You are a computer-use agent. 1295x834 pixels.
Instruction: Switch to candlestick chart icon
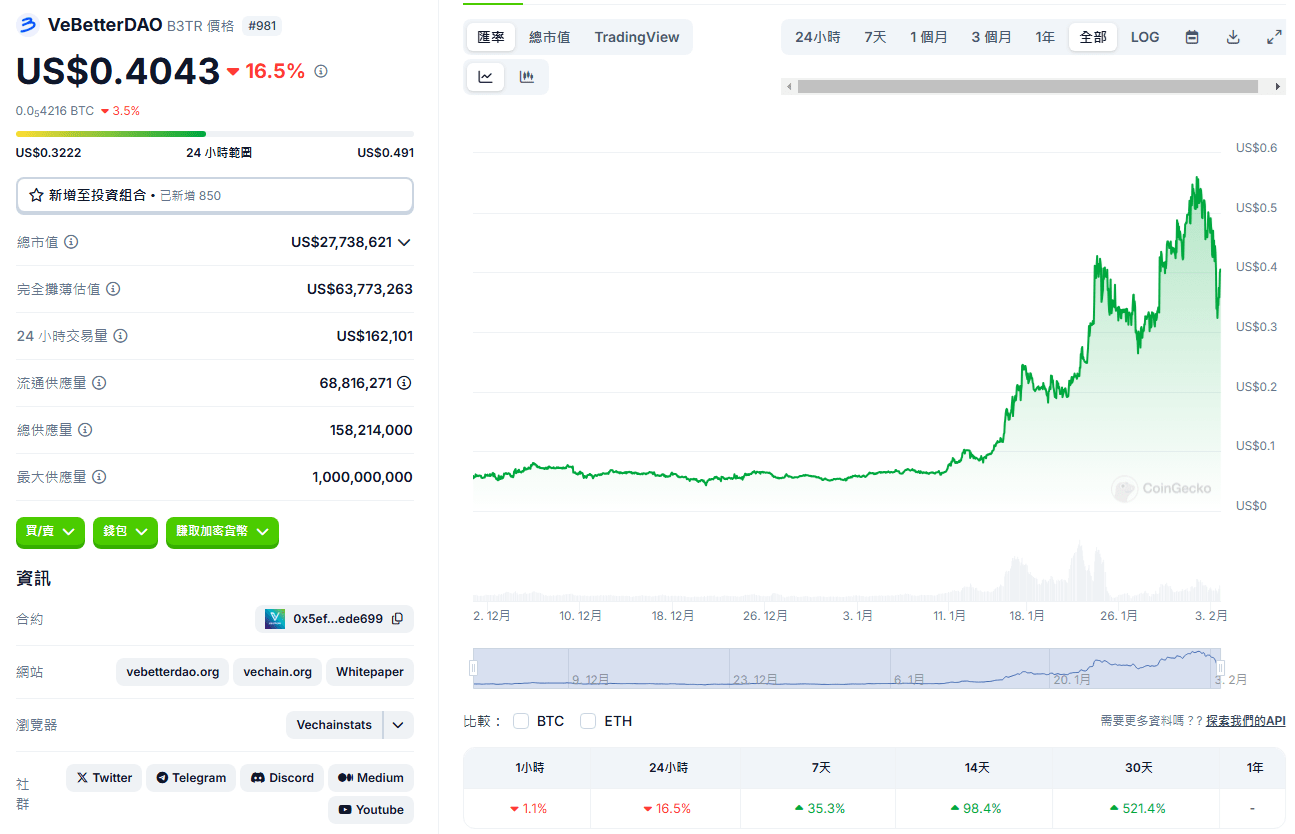click(x=527, y=77)
